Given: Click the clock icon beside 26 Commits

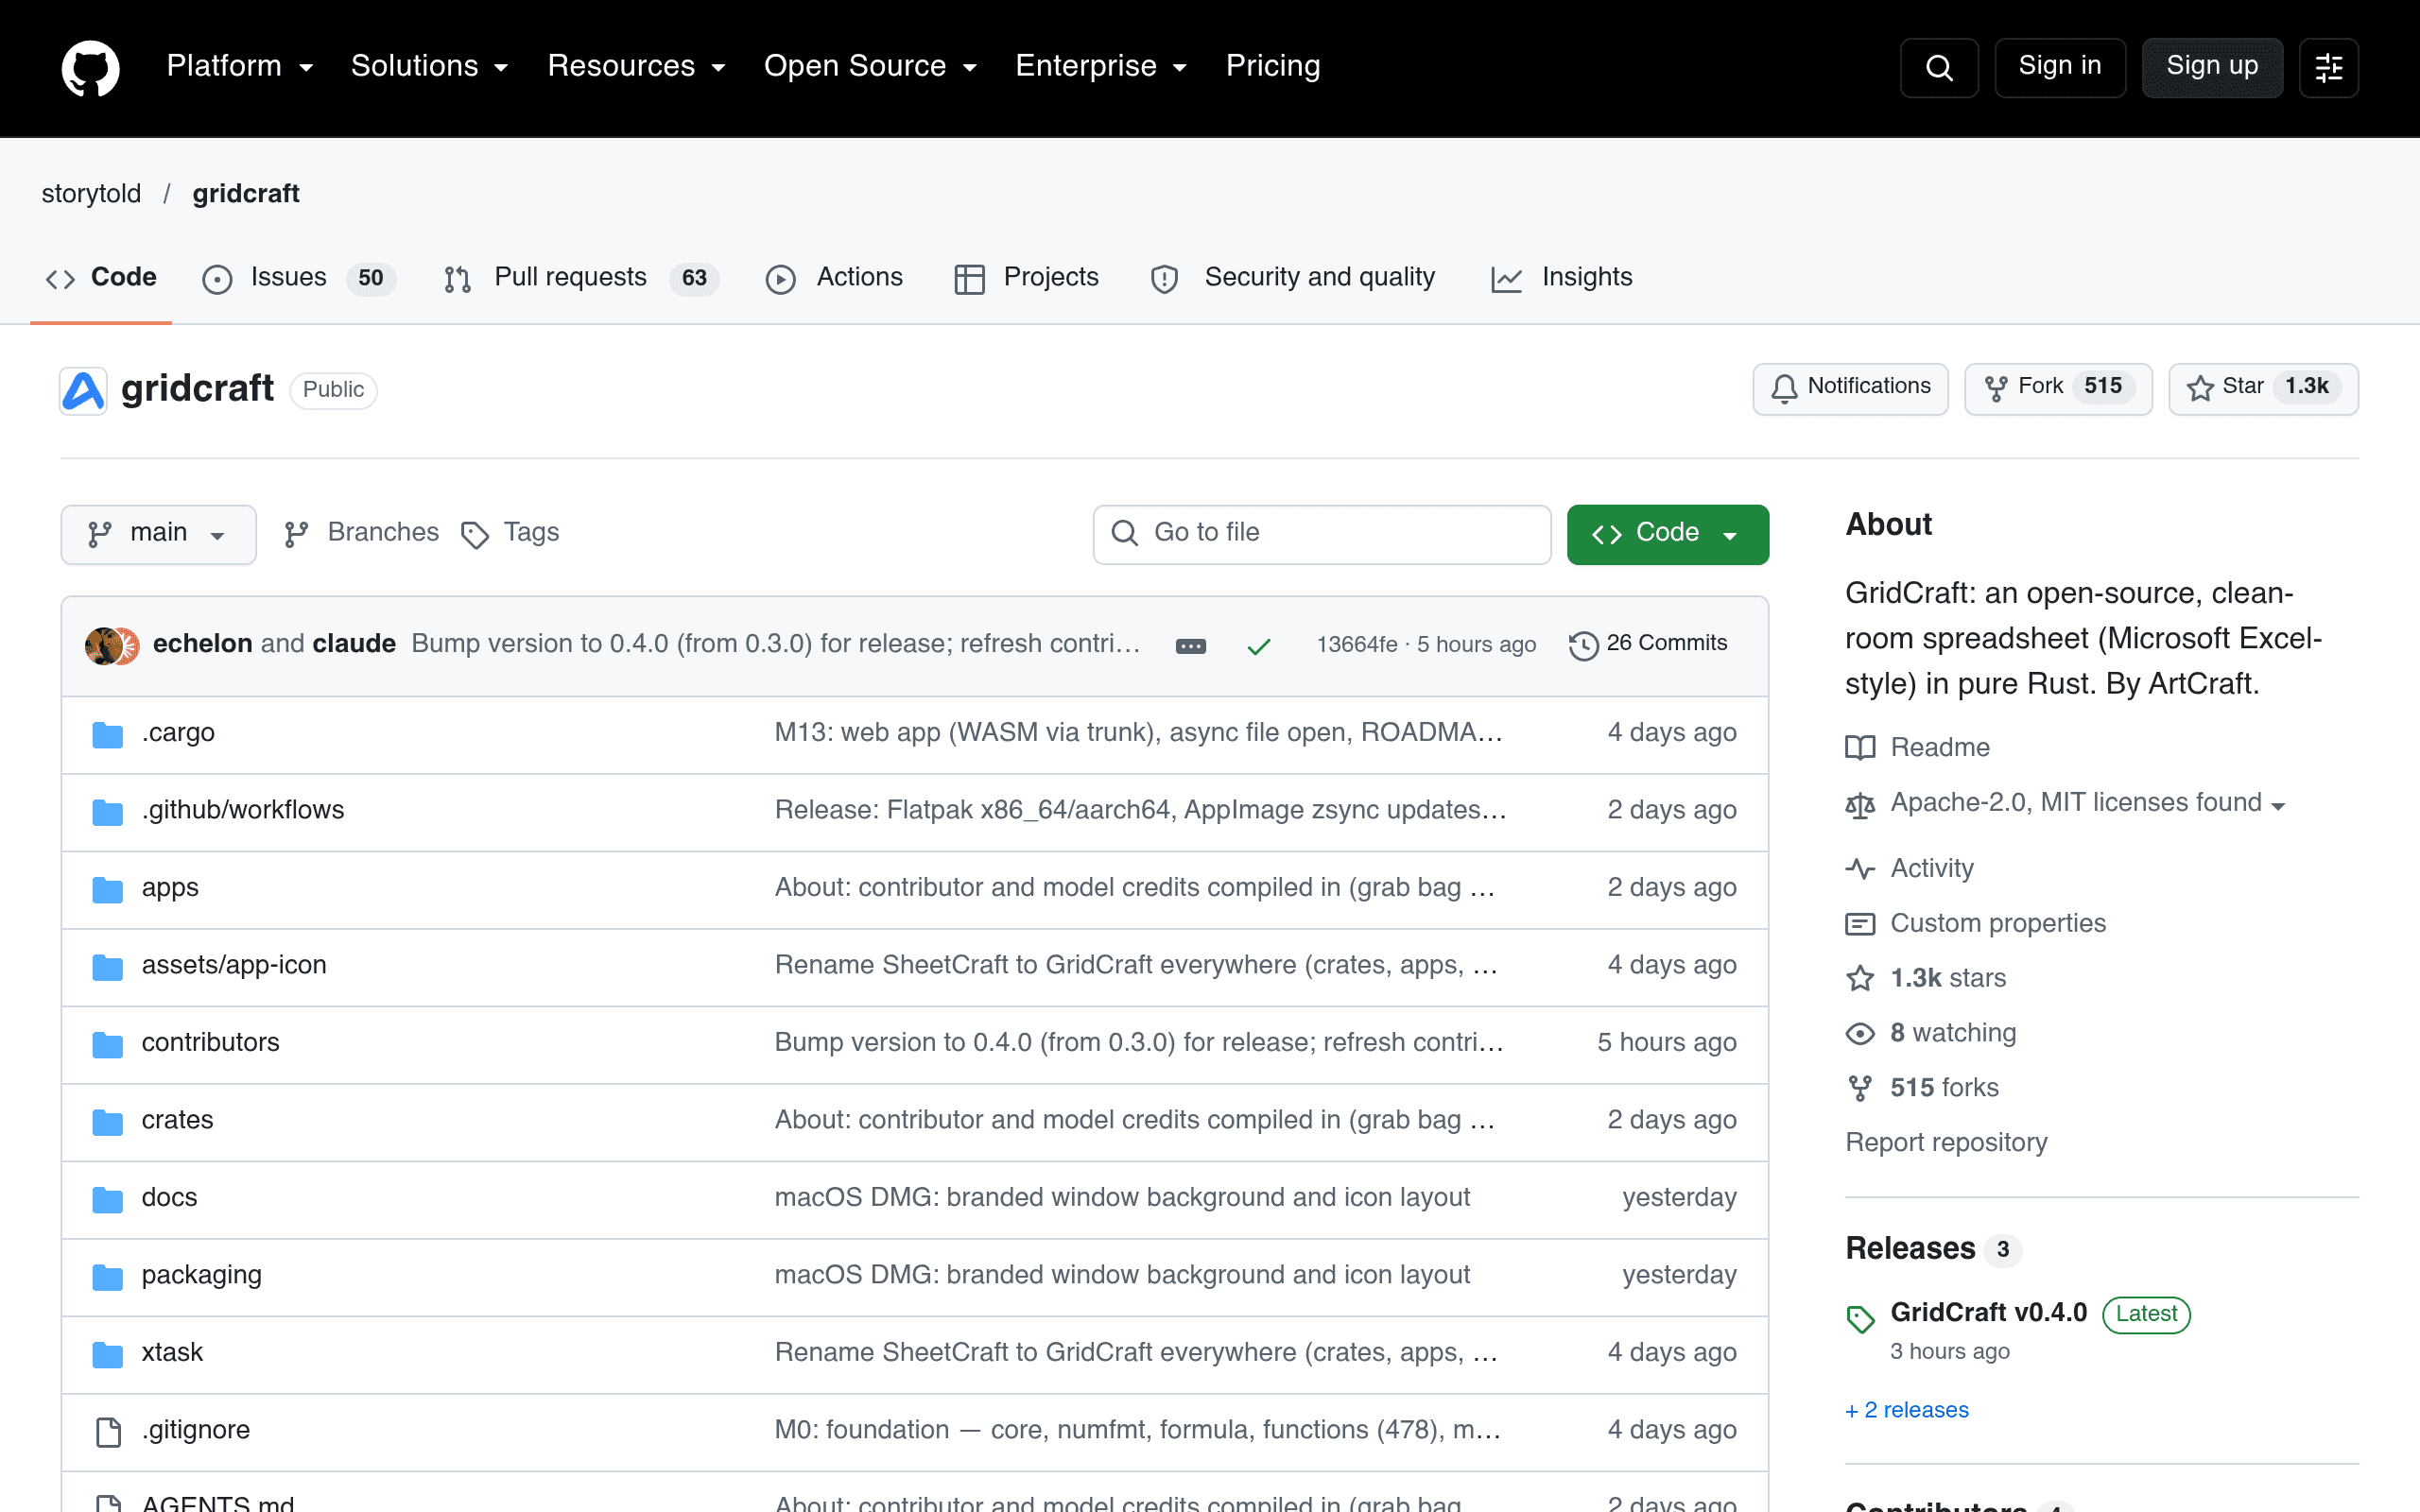Looking at the screenshot, I should click(1583, 645).
